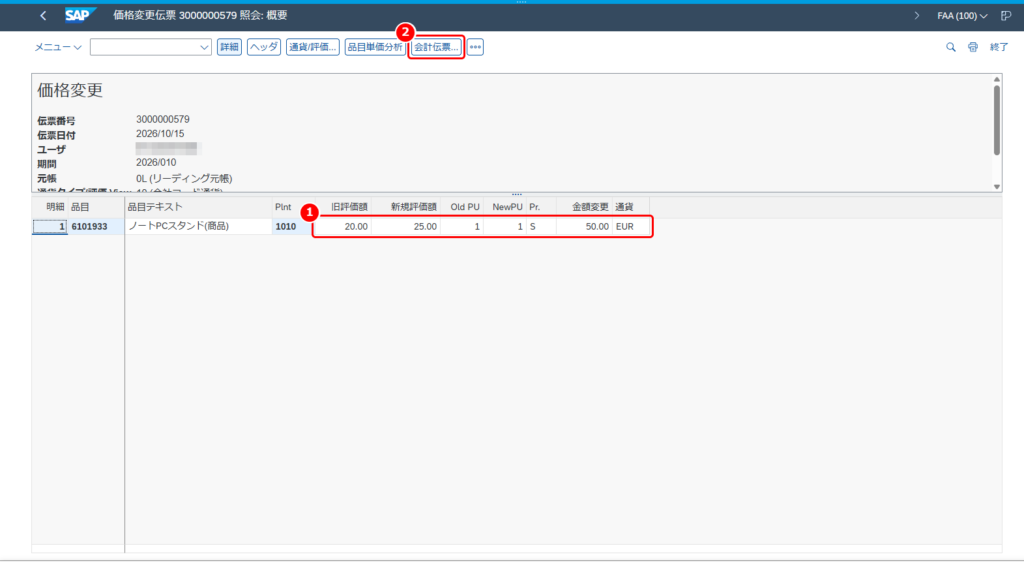Click the 通貨/評価... button
Viewport: 1024px width, 563px height.
pyautogui.click(x=313, y=47)
